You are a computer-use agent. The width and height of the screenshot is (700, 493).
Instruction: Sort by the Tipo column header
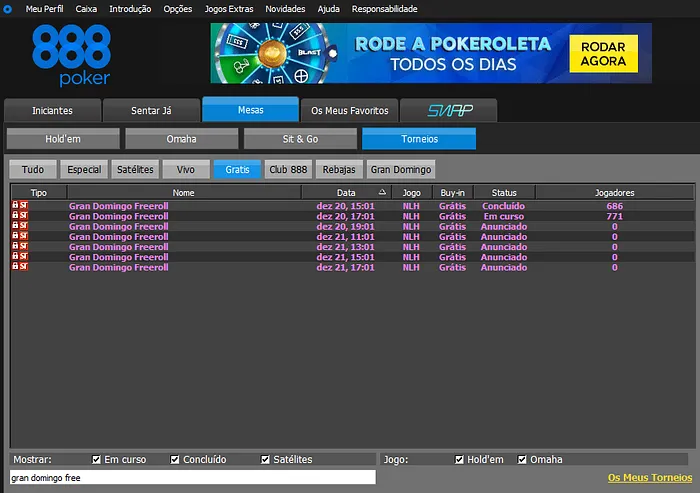[x=39, y=192]
